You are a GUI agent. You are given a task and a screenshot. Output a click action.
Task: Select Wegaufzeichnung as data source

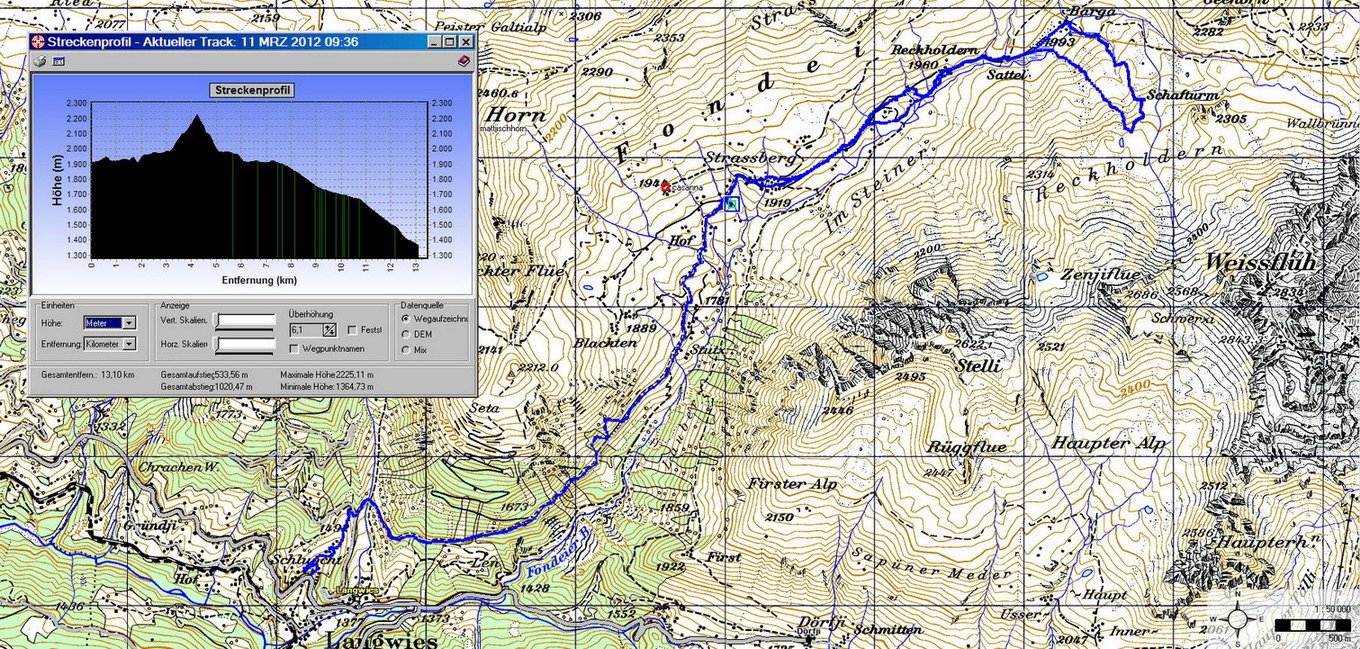click(x=405, y=318)
